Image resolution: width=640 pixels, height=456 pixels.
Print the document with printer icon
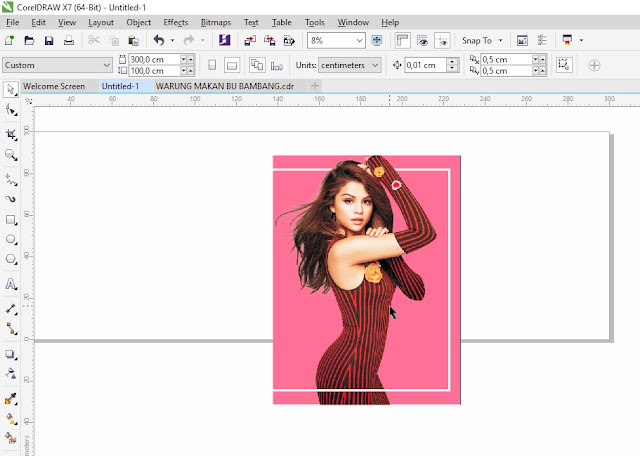[69, 40]
